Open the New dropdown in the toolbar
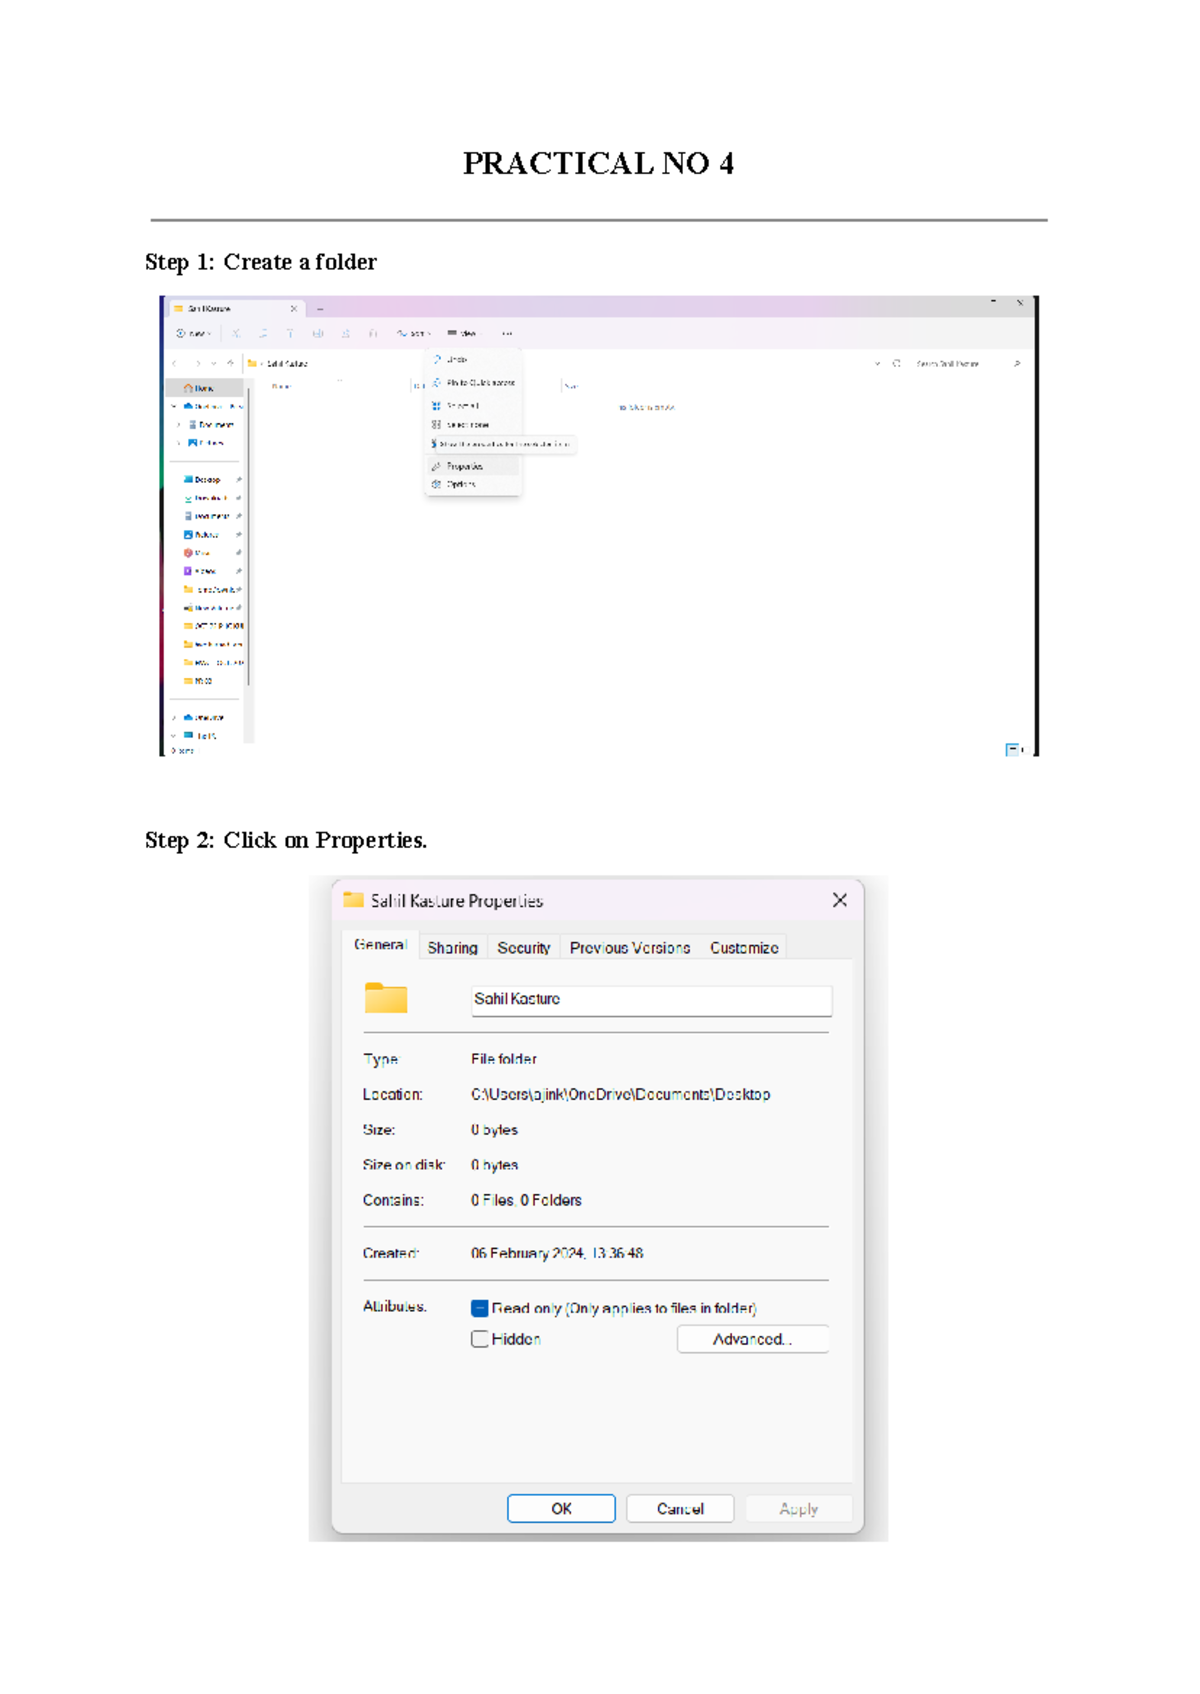 (194, 334)
